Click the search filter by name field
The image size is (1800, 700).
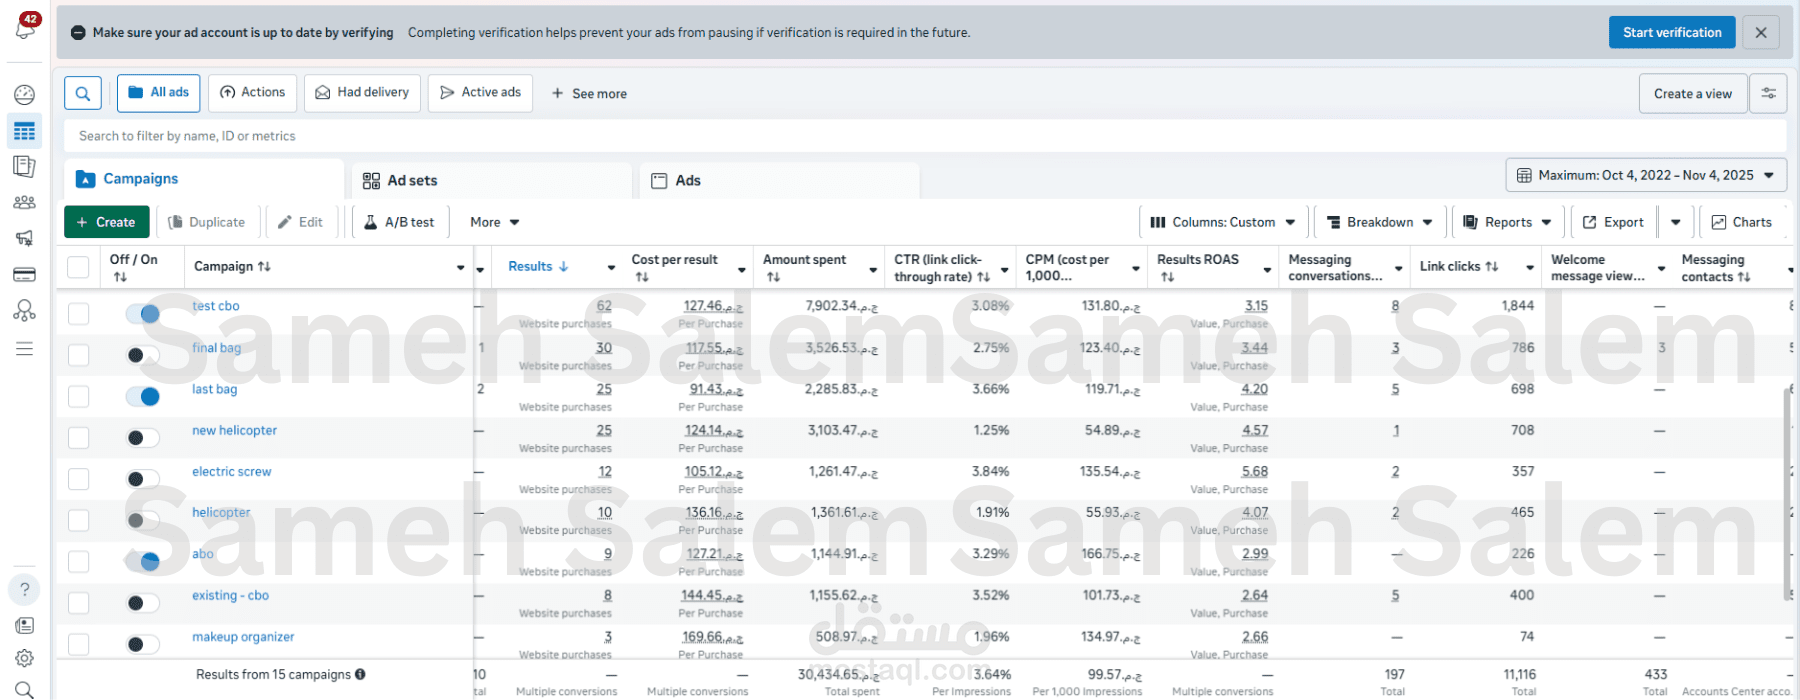click(x=925, y=136)
